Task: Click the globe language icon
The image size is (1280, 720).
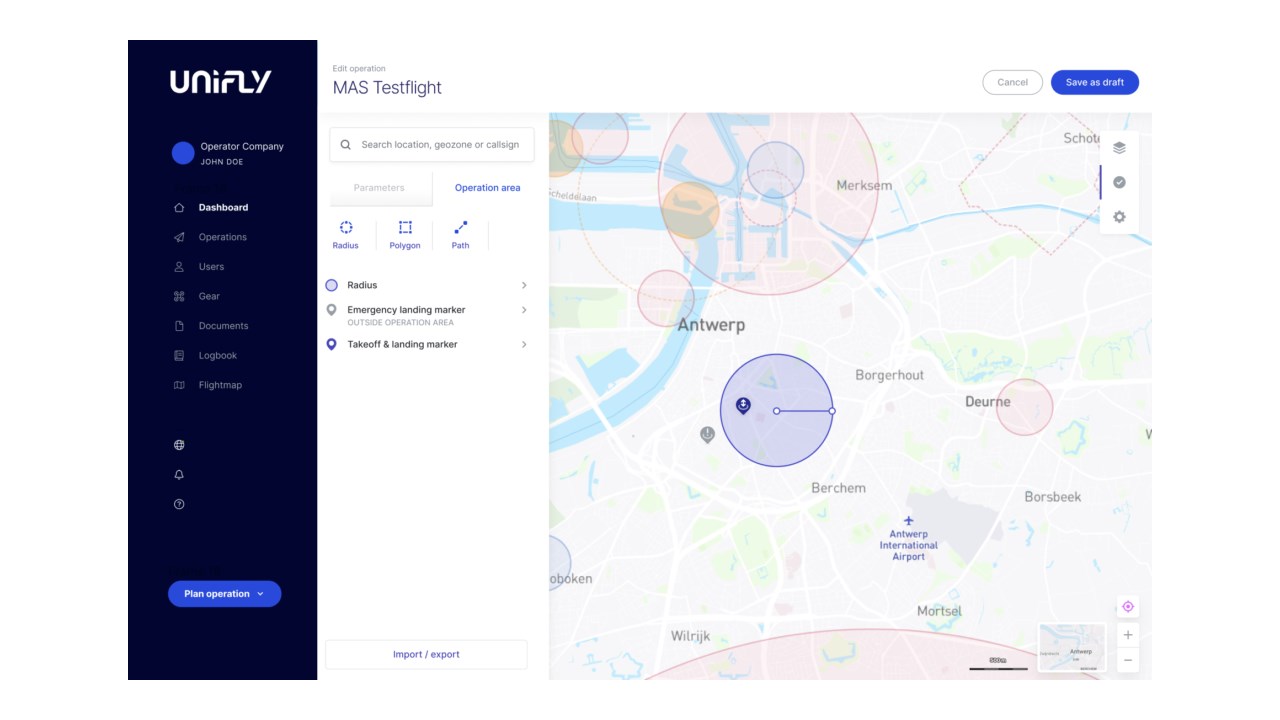Action: click(x=179, y=445)
